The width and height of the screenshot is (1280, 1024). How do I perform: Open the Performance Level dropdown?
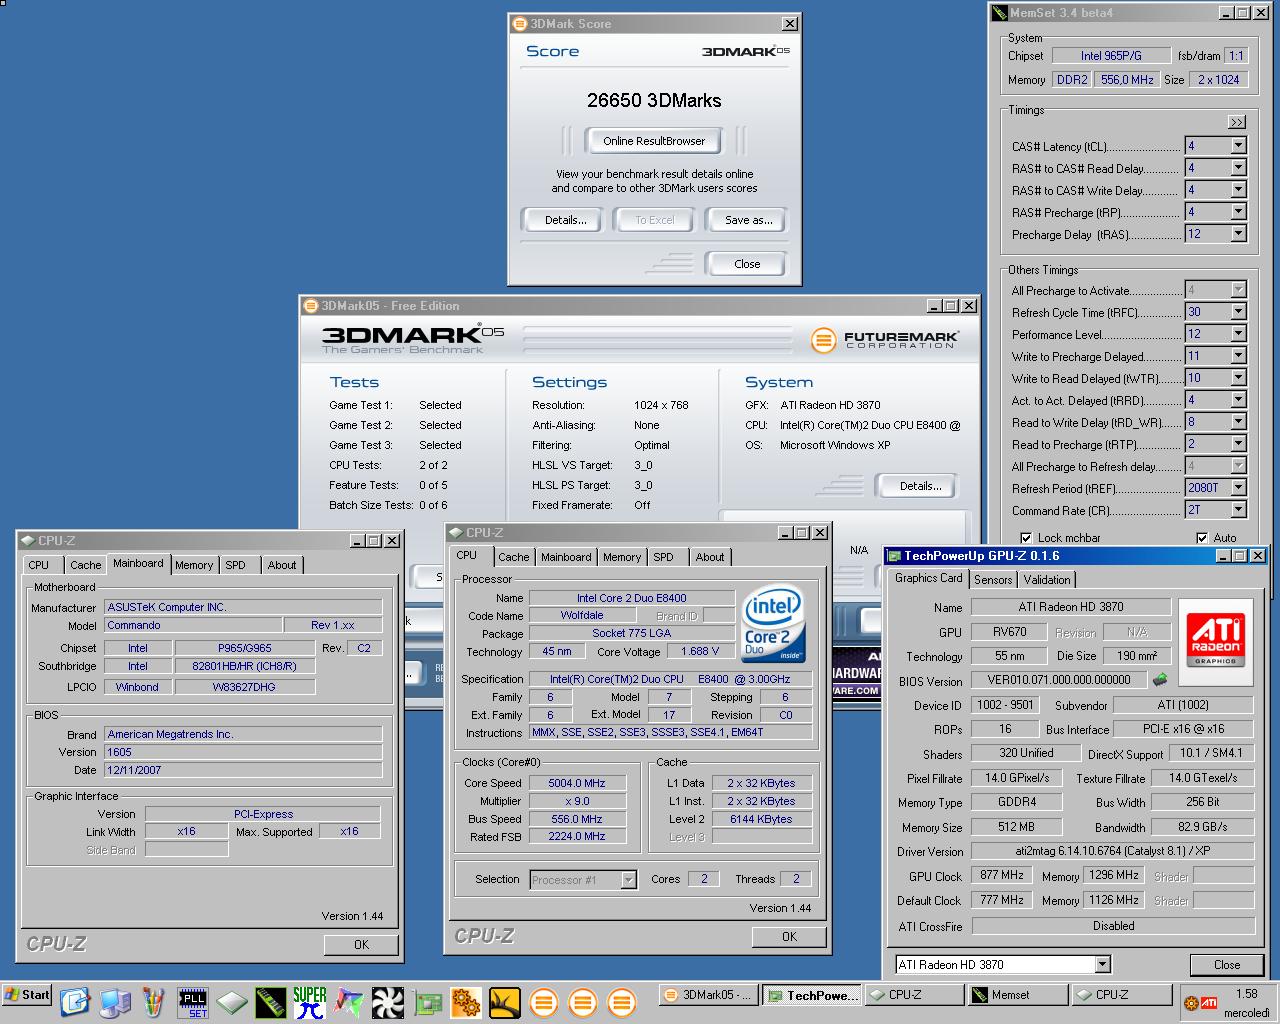pos(1238,334)
